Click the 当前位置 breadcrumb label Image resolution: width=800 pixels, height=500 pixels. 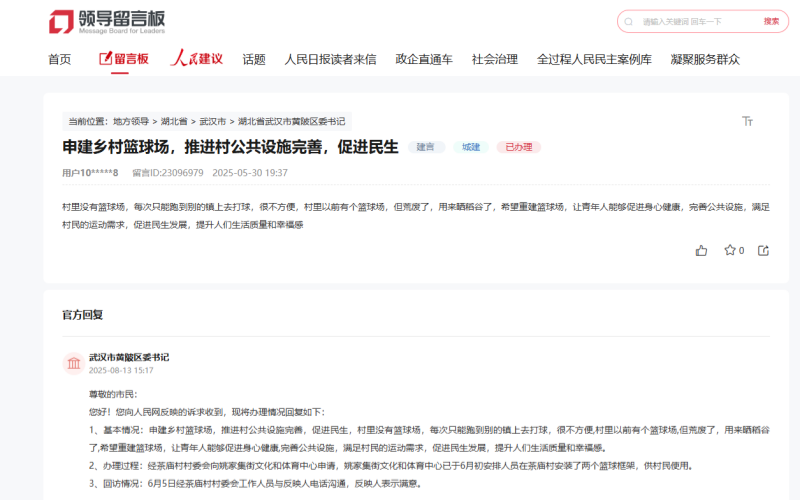[x=89, y=121]
